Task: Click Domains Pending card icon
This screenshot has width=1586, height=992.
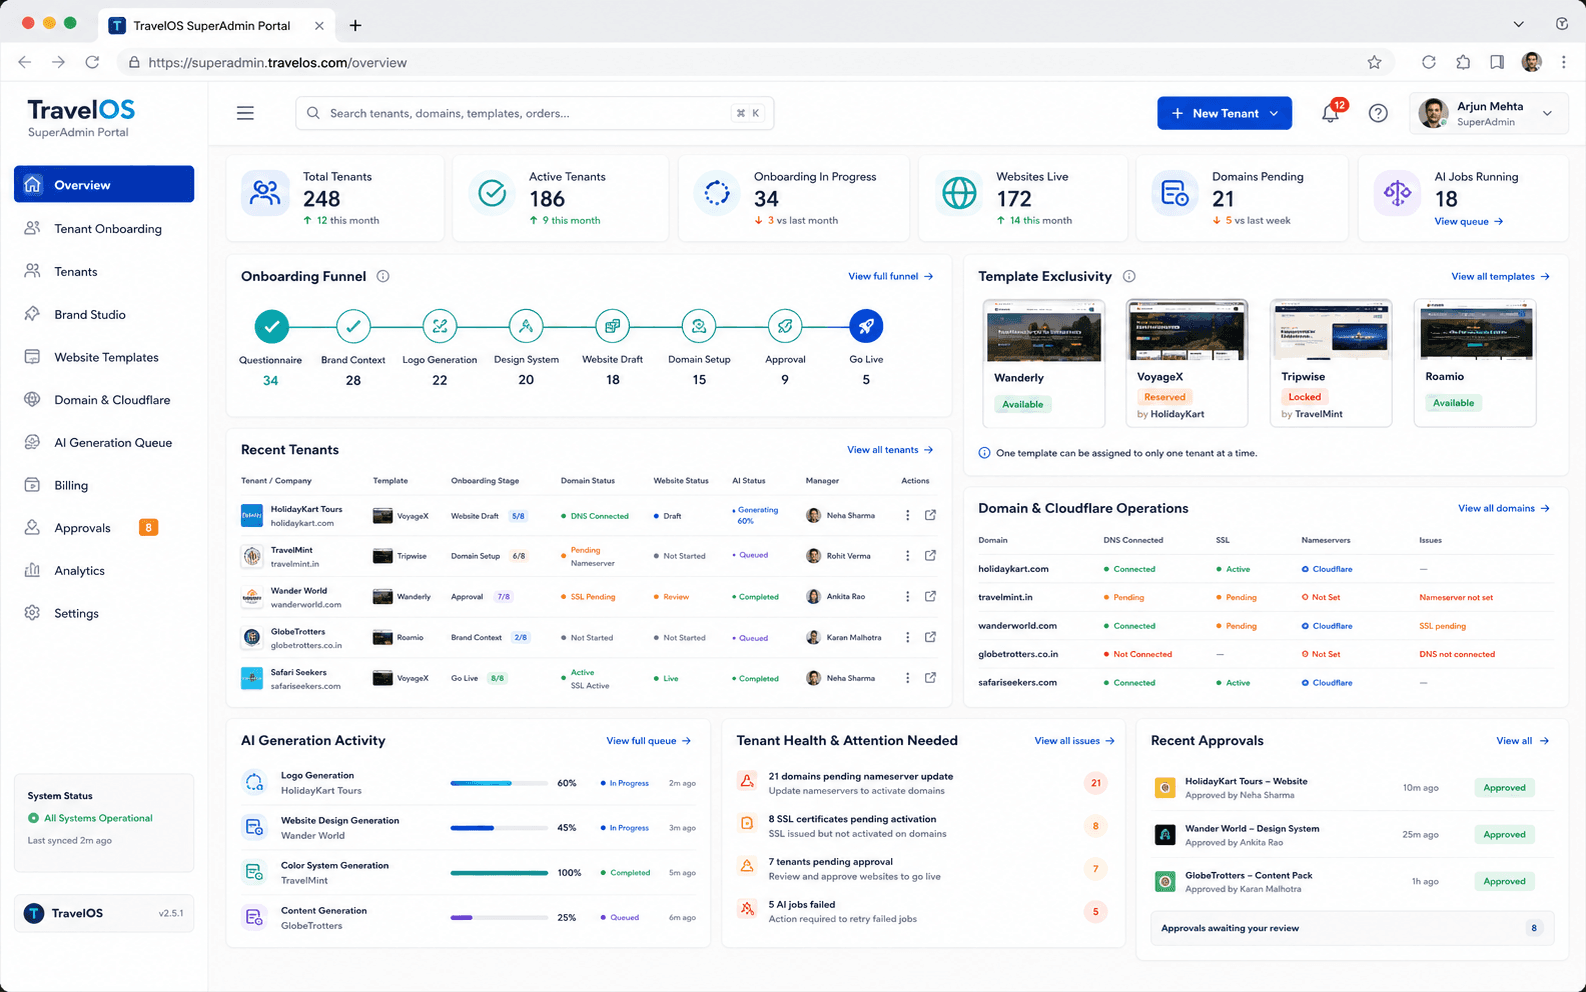Action: tap(1175, 193)
